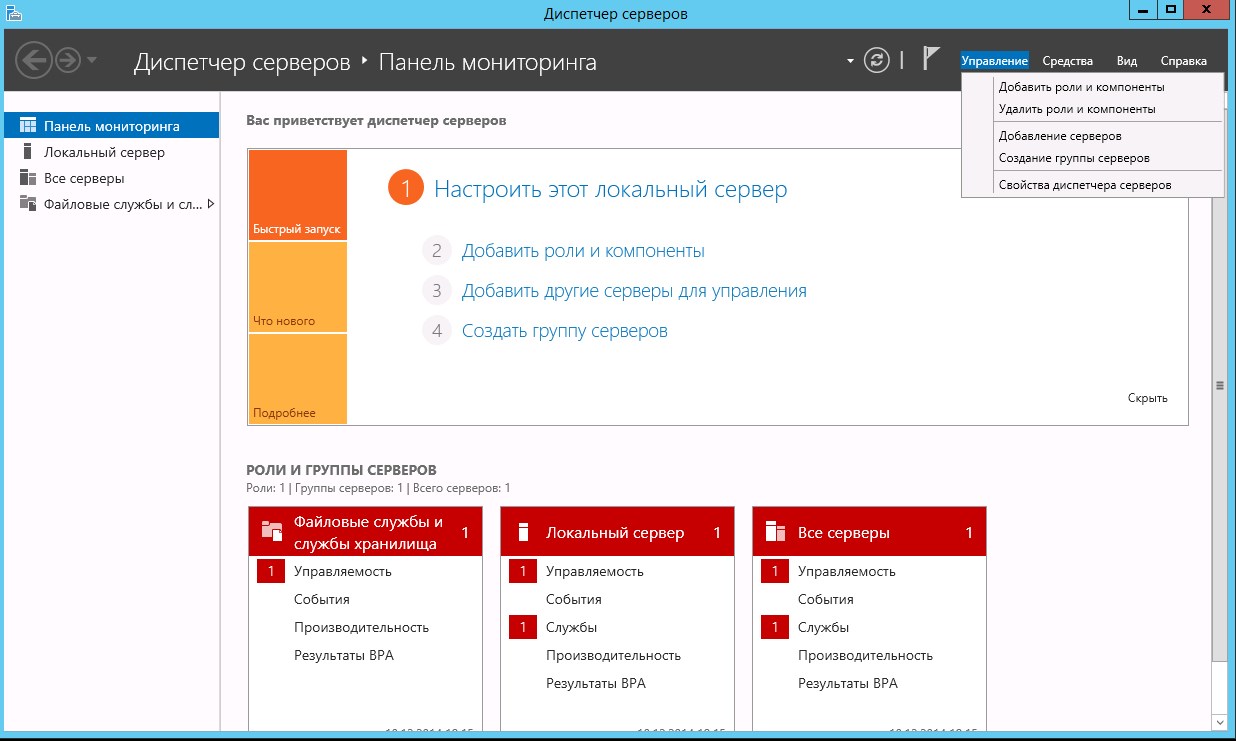Click the Панель мониторинга grid icon
The height and width of the screenshot is (741, 1236).
(27, 126)
